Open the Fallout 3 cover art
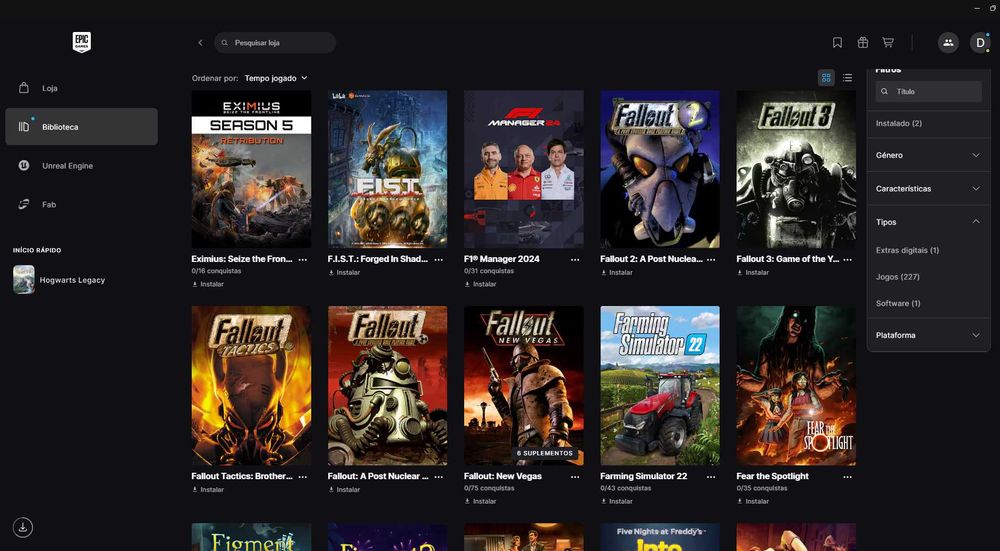Image resolution: width=1000 pixels, height=551 pixels. (x=796, y=169)
